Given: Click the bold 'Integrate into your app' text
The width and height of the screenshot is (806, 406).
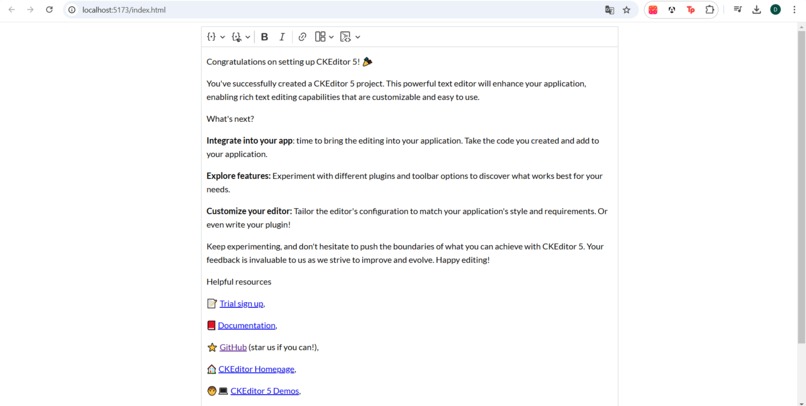Looking at the screenshot, I should click(x=249, y=141).
